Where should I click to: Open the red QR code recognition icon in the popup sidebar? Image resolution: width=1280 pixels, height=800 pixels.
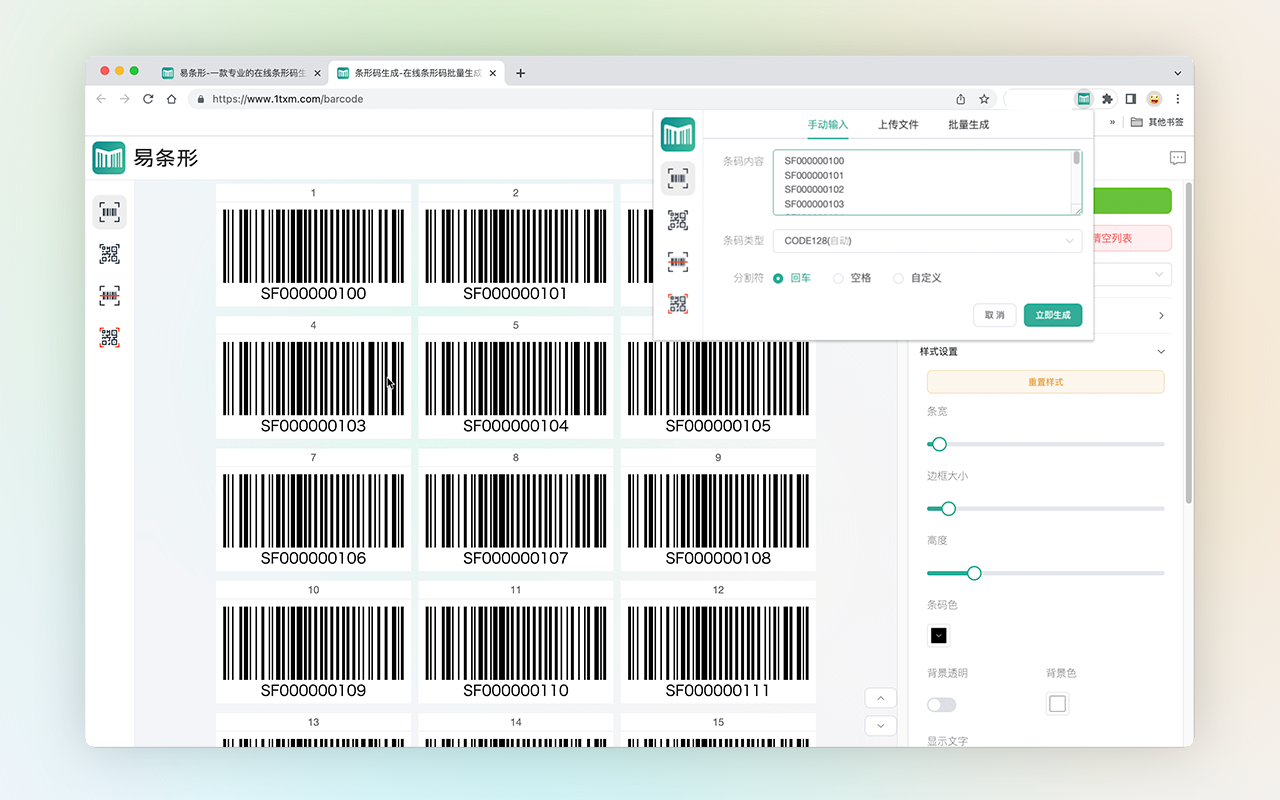point(678,304)
